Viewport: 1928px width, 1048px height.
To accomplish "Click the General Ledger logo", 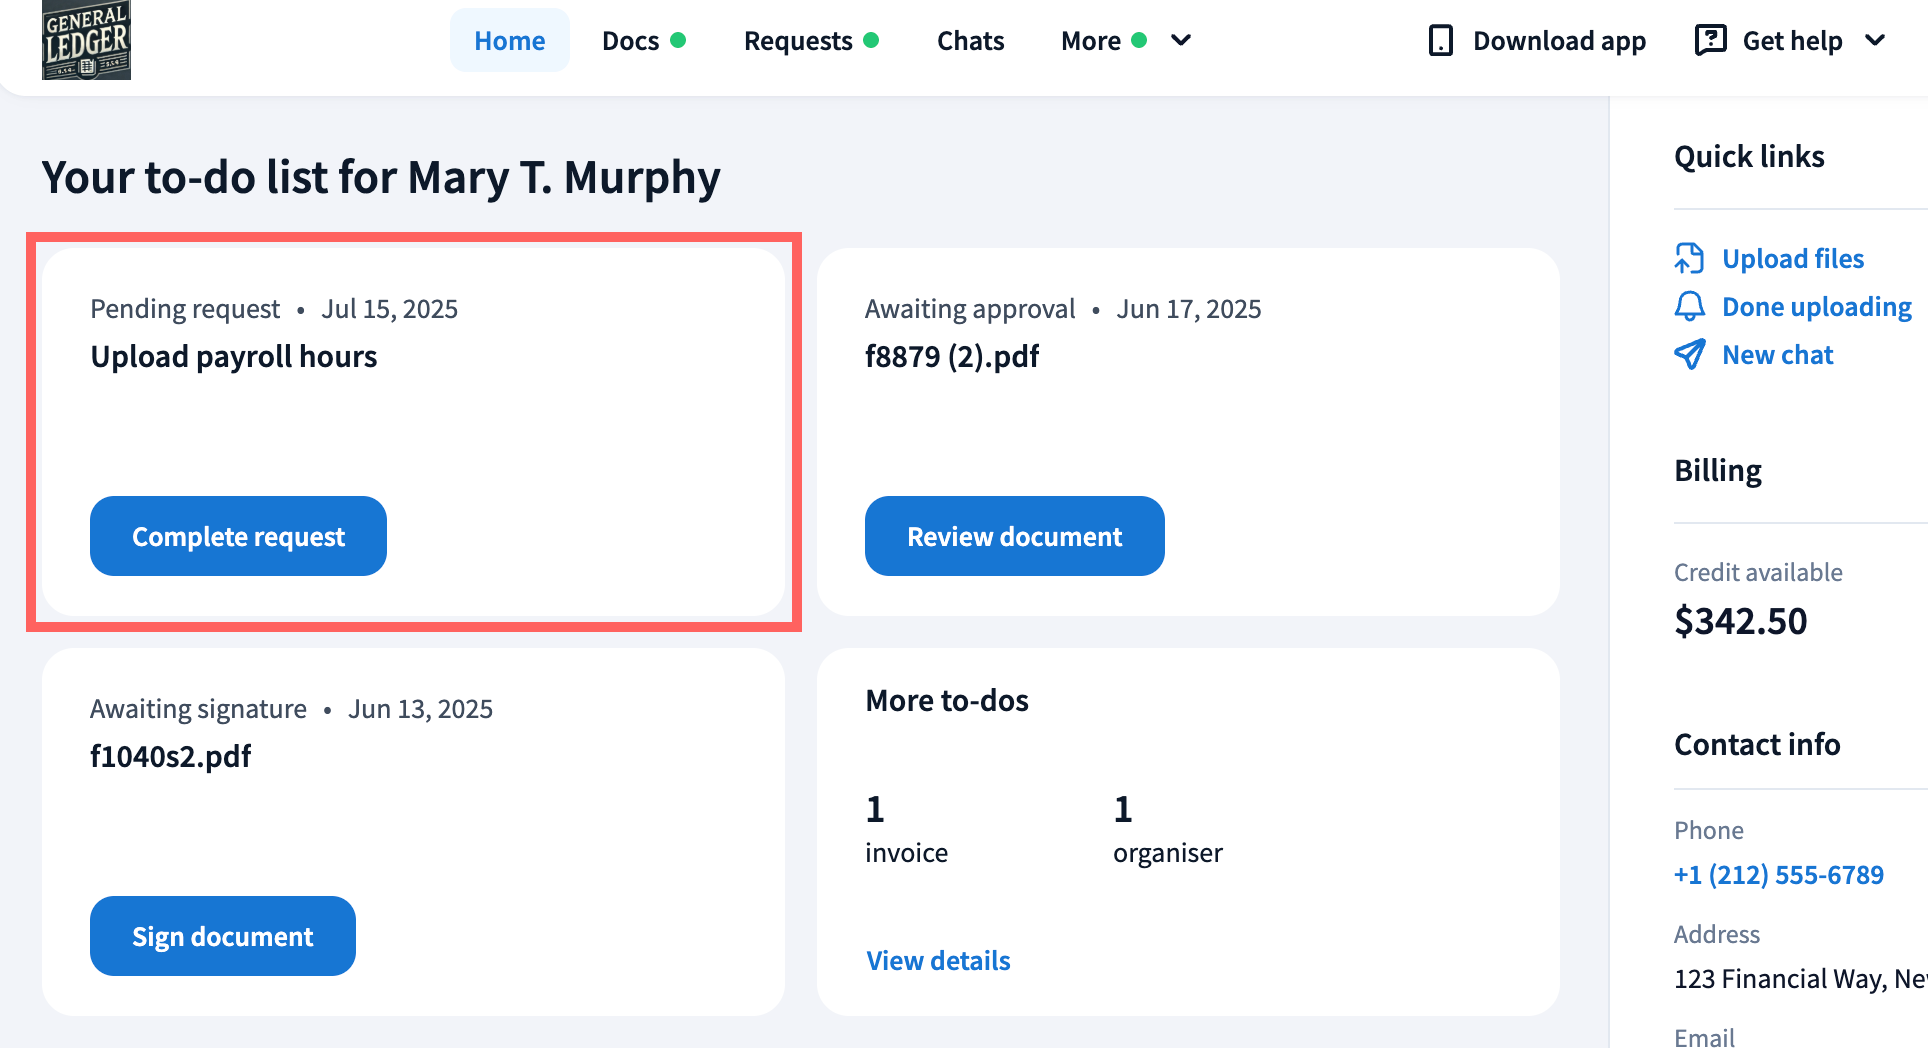I will (86, 40).
